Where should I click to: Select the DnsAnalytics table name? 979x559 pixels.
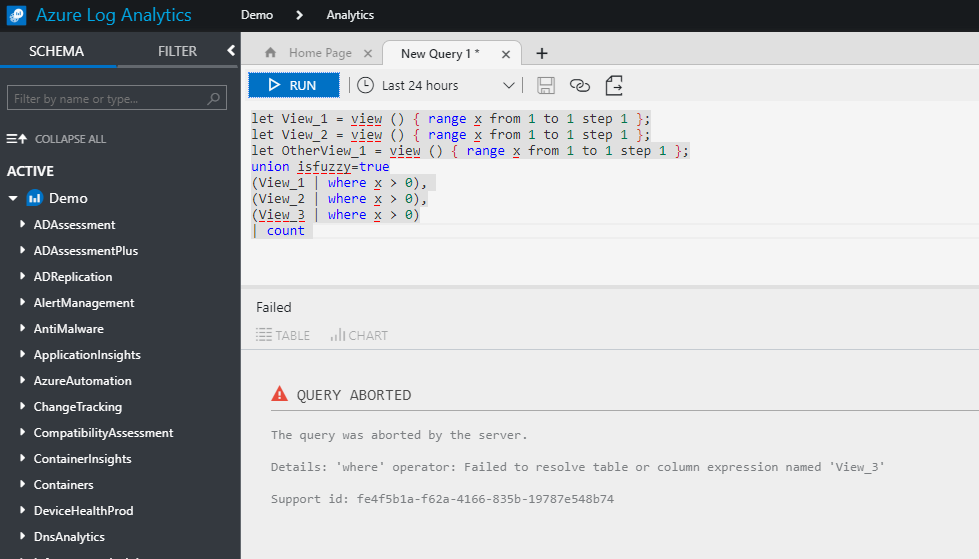pyautogui.click(x=69, y=537)
